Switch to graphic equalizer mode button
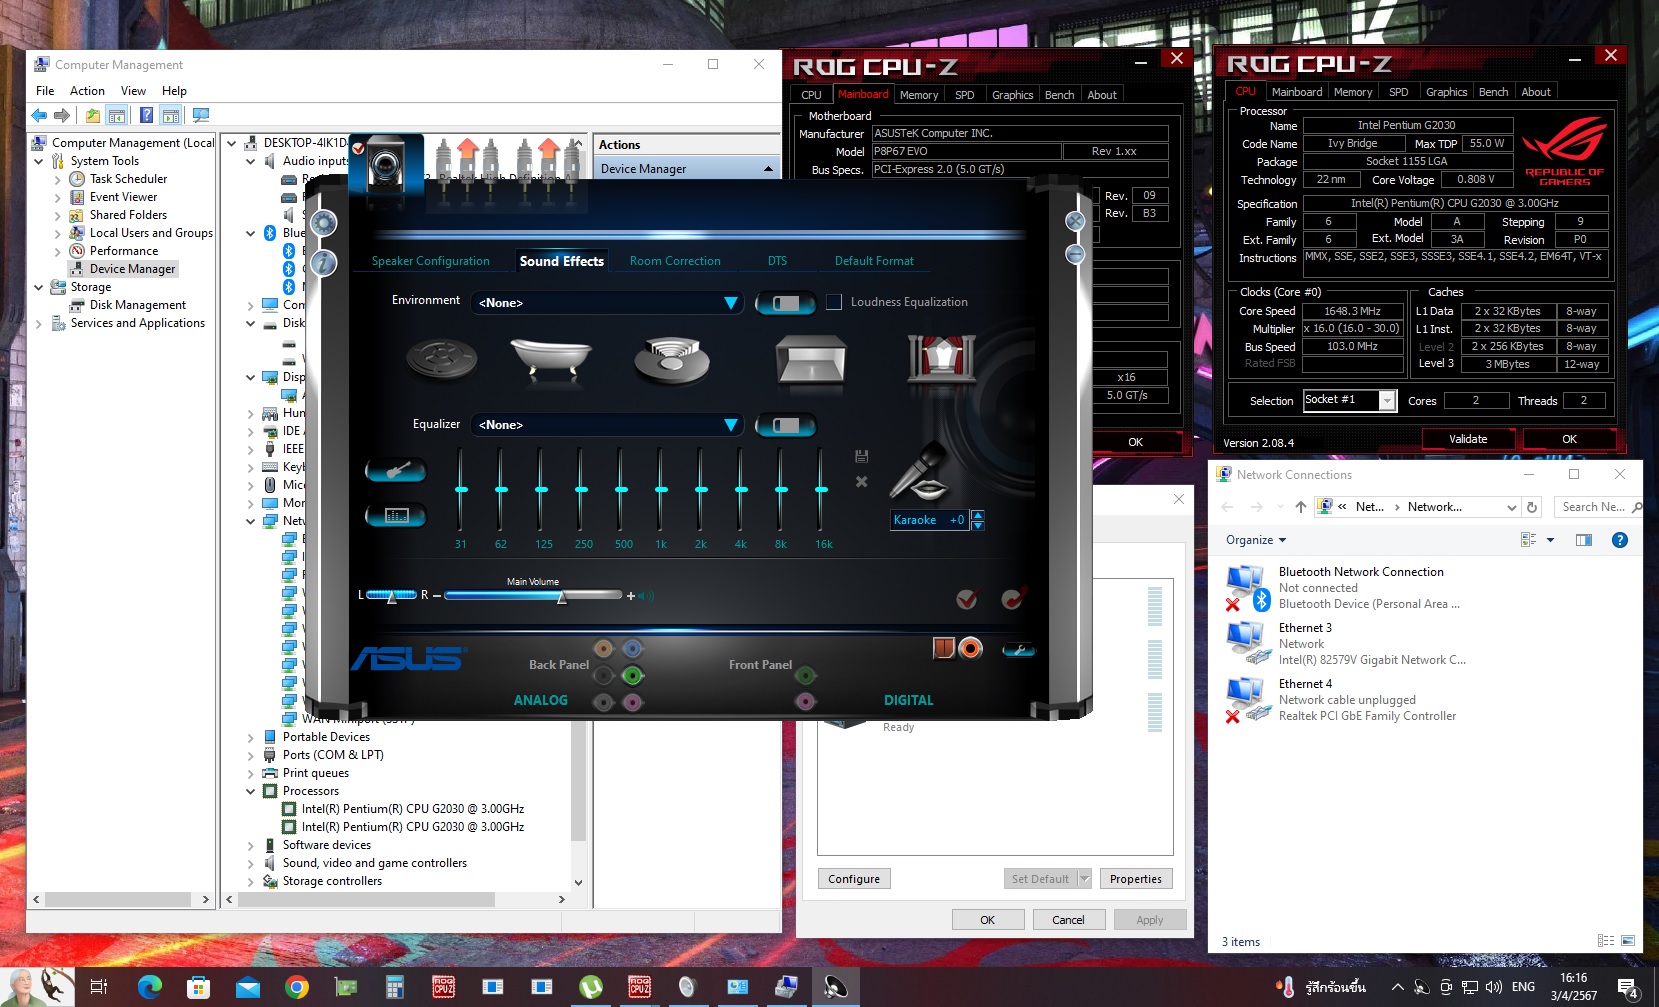This screenshot has height=1007, width=1659. (x=396, y=515)
